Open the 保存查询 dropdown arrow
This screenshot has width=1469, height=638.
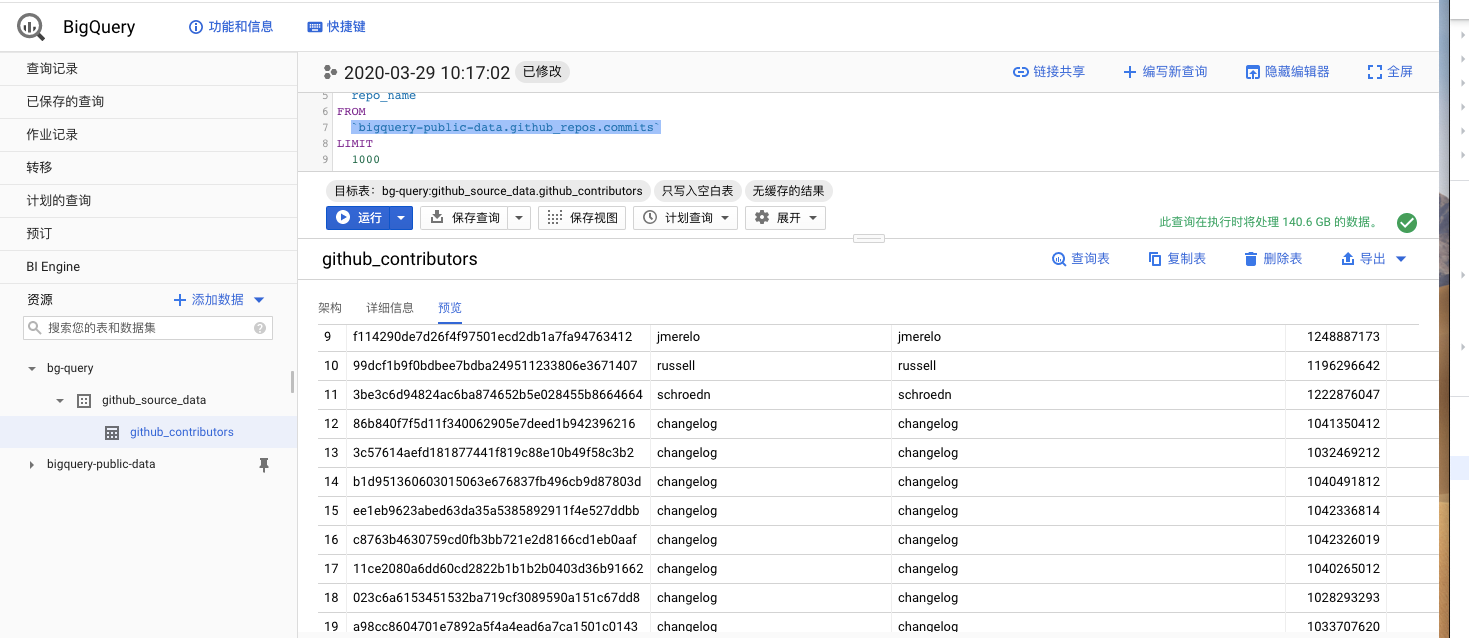(519, 218)
